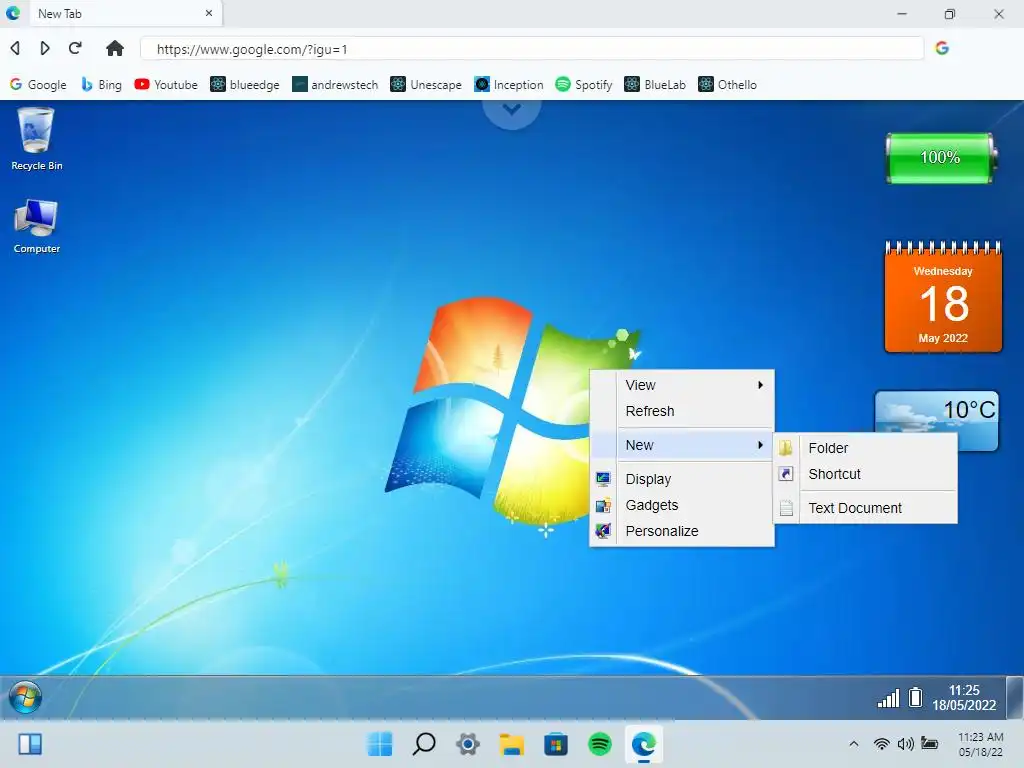Expand the View submenu
The height and width of the screenshot is (768, 1024).
click(682, 385)
